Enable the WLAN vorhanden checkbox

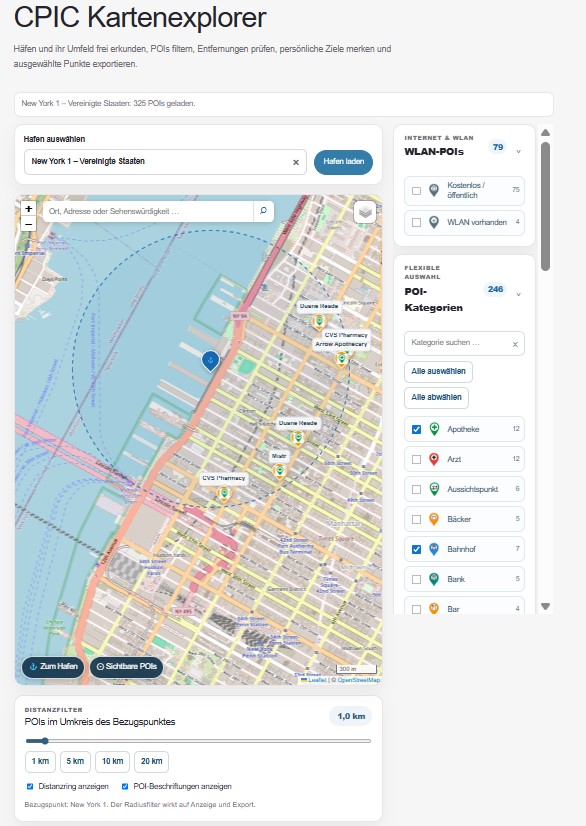416,222
